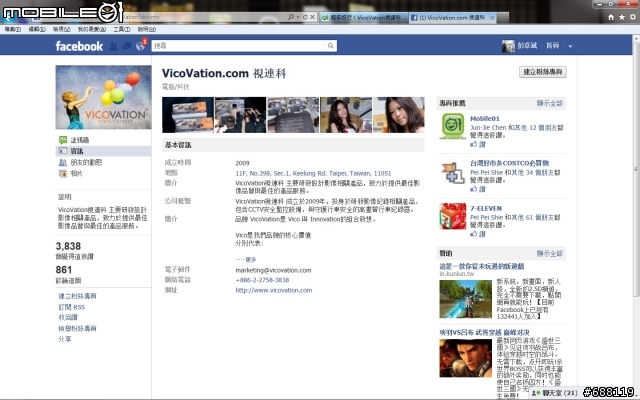Click the Mobile01 page name link
Screen dimensions: 640x400
(x=484, y=119)
